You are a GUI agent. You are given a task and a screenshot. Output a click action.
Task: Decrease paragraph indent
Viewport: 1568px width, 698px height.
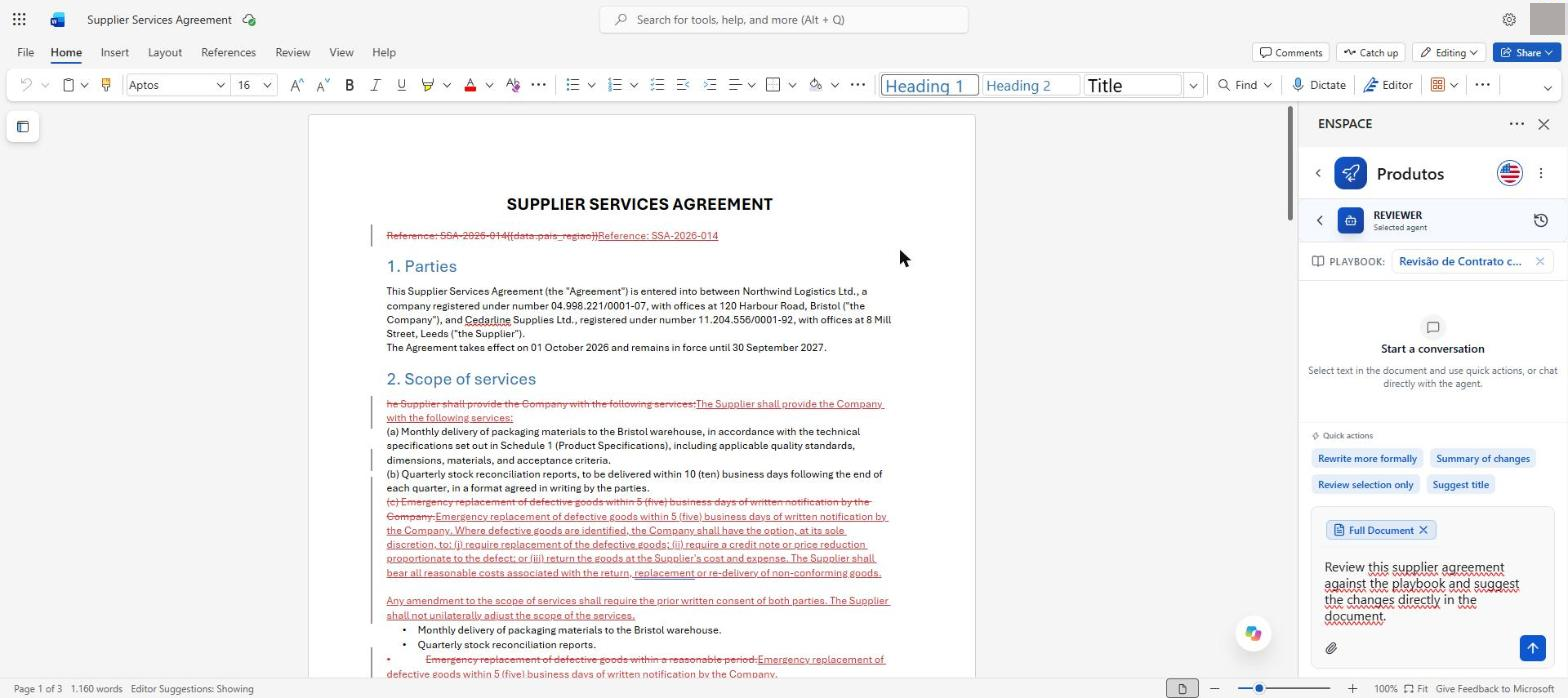(683, 85)
